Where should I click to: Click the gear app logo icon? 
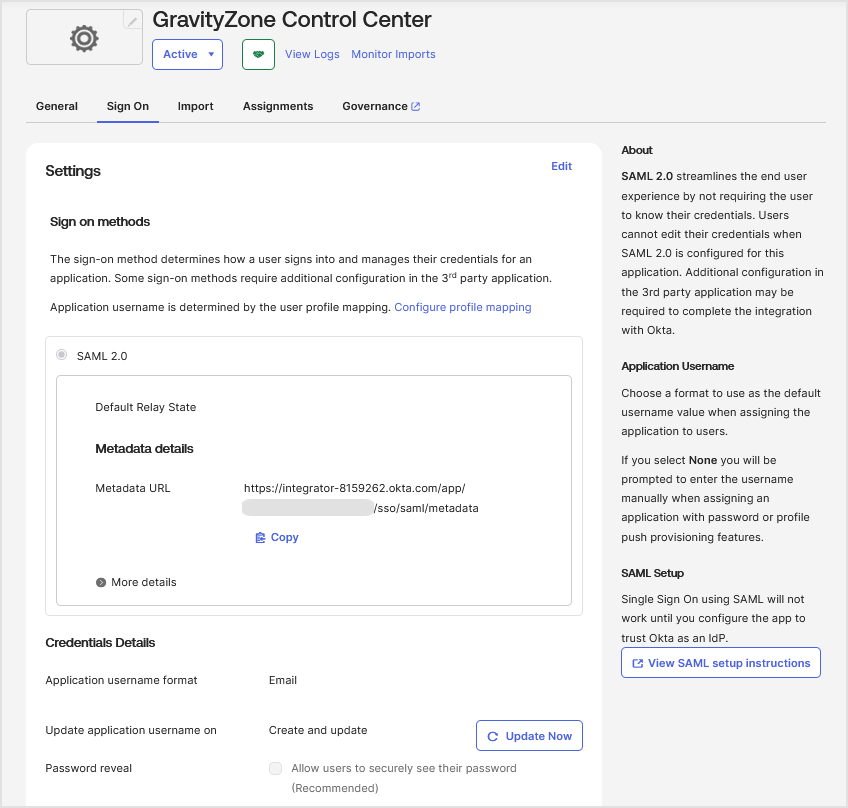(x=84, y=38)
